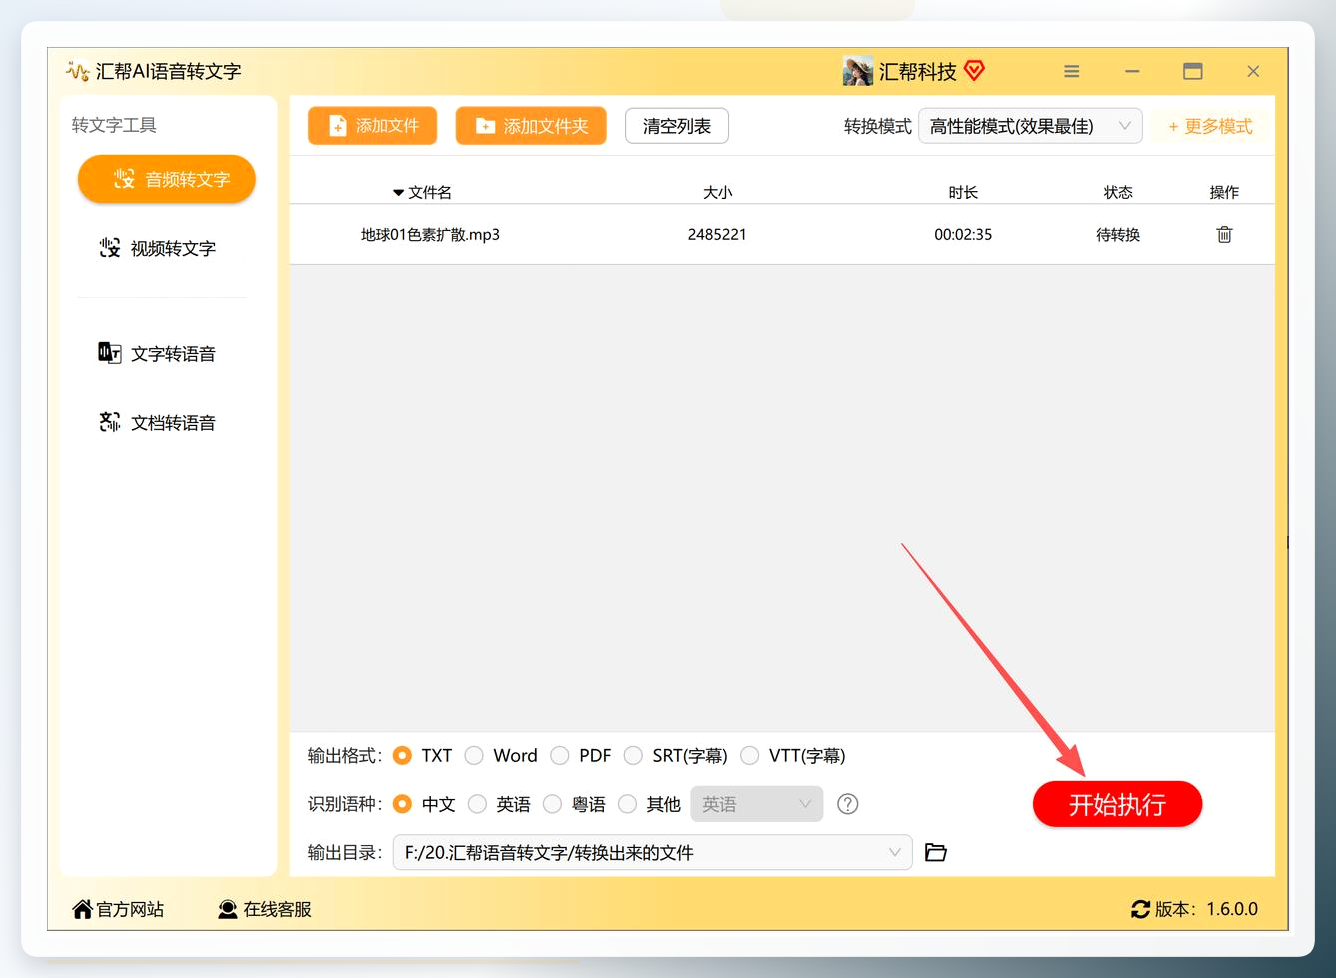The width and height of the screenshot is (1336, 978).
Task: Select PDF output format
Action: [x=560, y=755]
